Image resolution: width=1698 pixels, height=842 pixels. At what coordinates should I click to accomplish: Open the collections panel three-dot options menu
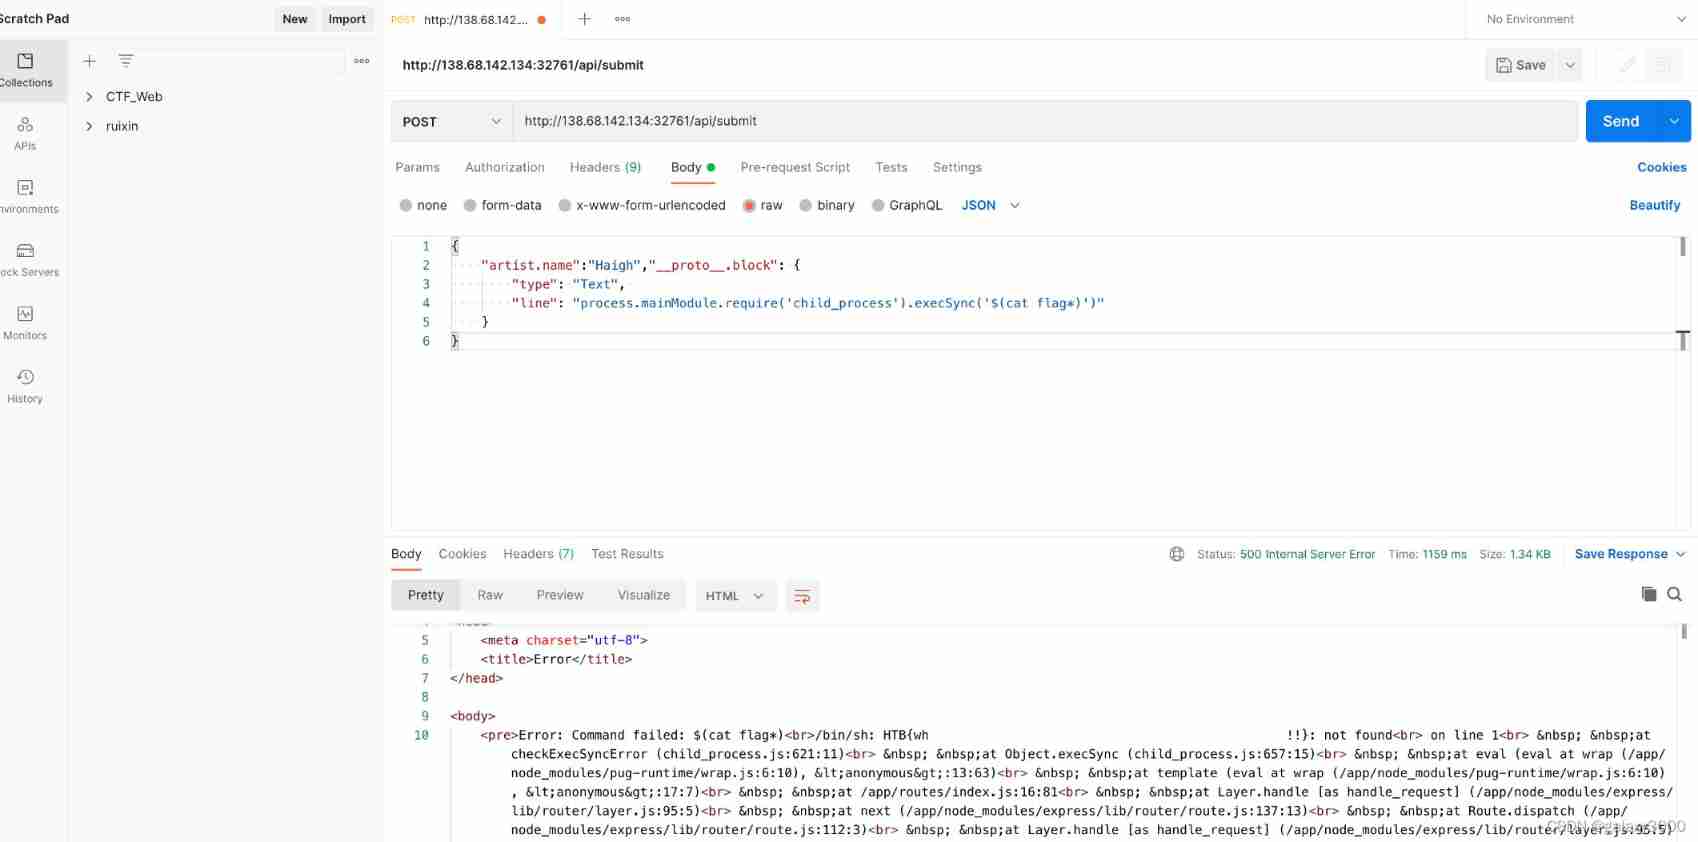point(362,61)
